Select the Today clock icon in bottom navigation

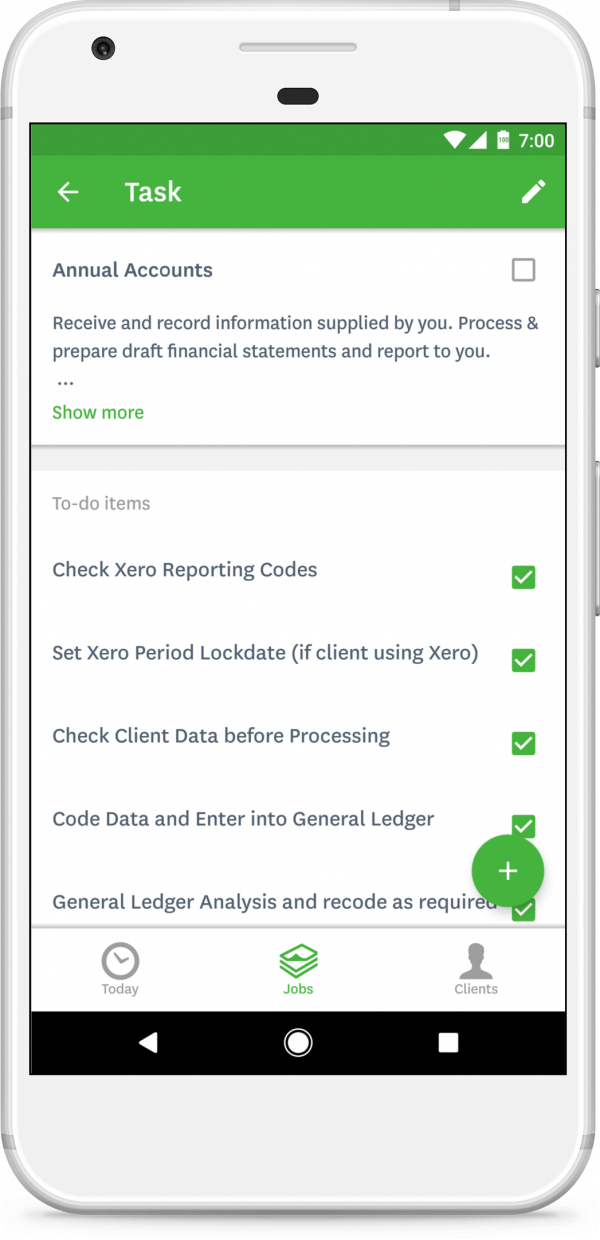(x=120, y=960)
